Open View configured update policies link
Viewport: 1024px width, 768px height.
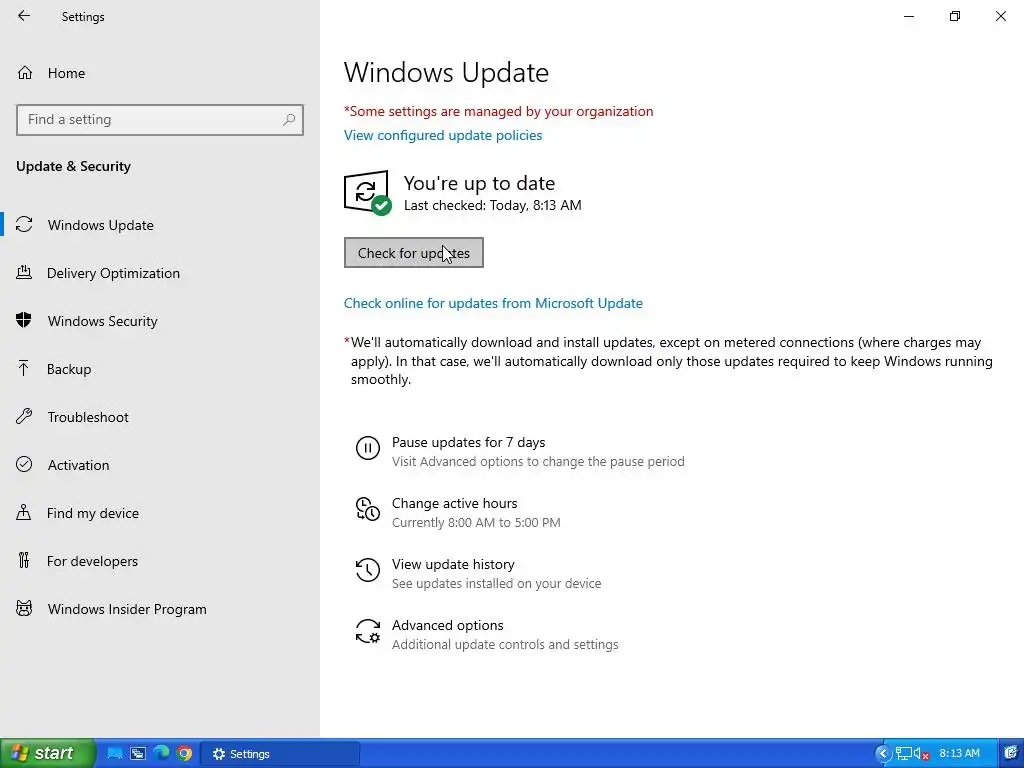pos(443,135)
